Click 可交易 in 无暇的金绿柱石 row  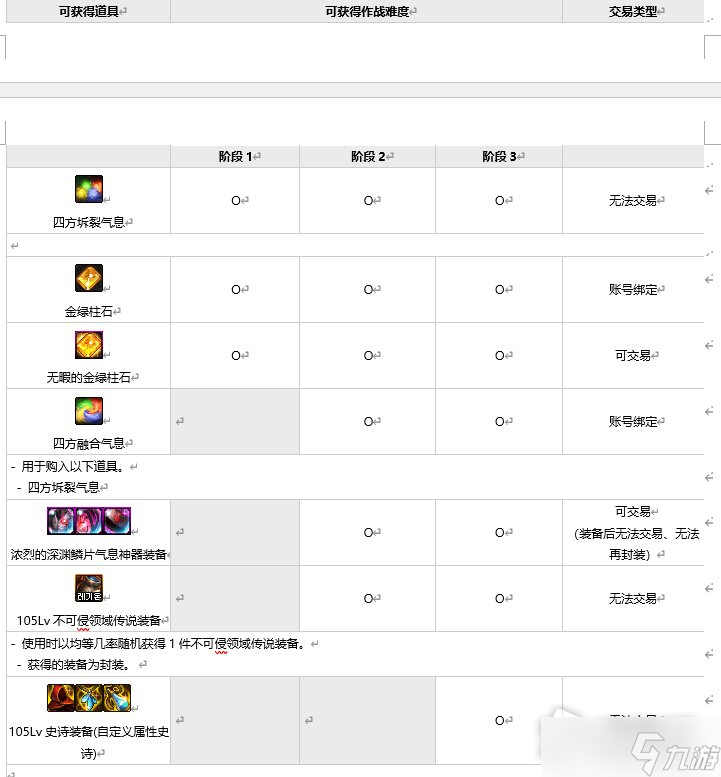click(633, 356)
